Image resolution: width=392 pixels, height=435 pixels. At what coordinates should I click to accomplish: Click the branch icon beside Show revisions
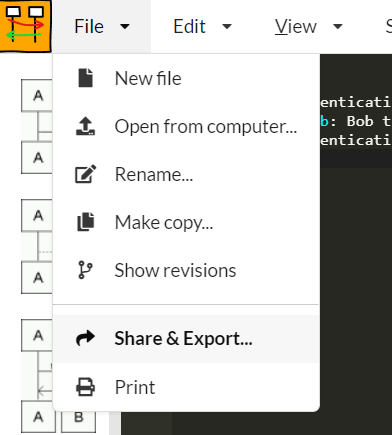click(x=85, y=270)
